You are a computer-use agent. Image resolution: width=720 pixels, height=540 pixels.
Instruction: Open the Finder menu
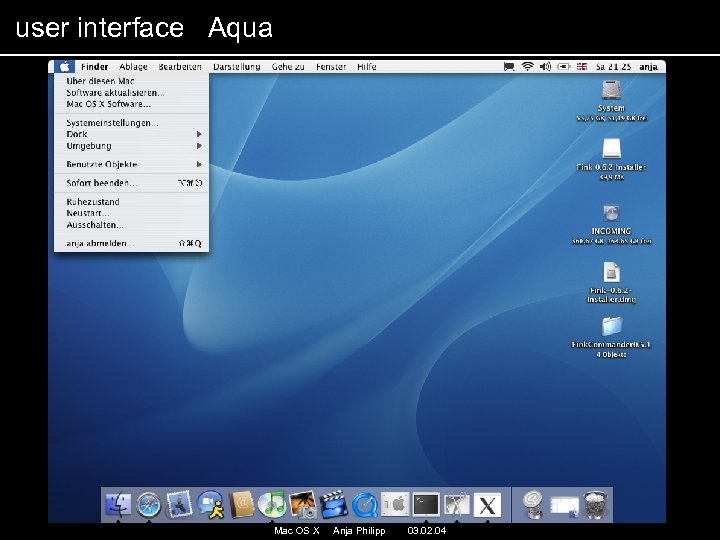pyautogui.click(x=95, y=67)
